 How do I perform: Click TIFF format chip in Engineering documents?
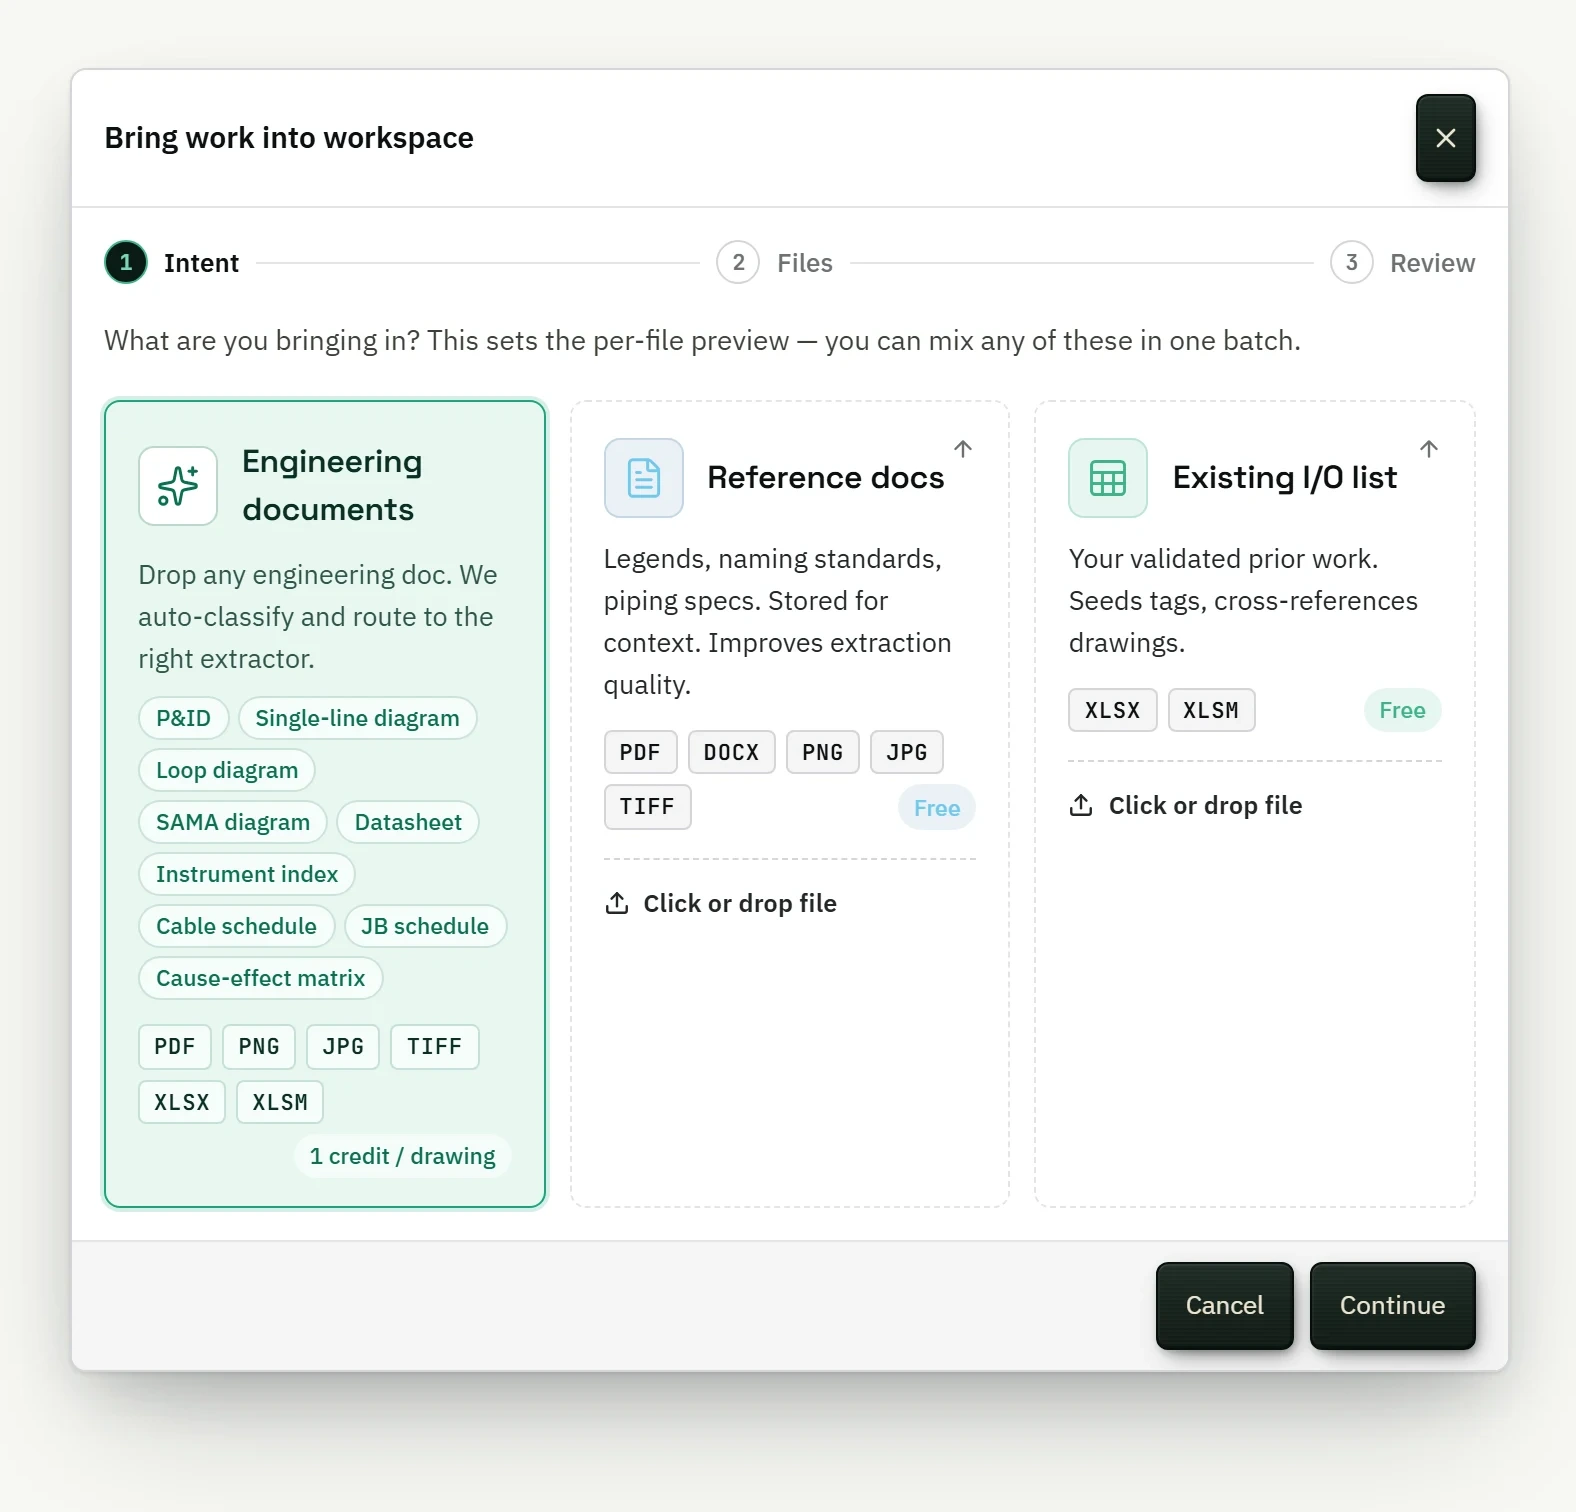click(x=435, y=1047)
